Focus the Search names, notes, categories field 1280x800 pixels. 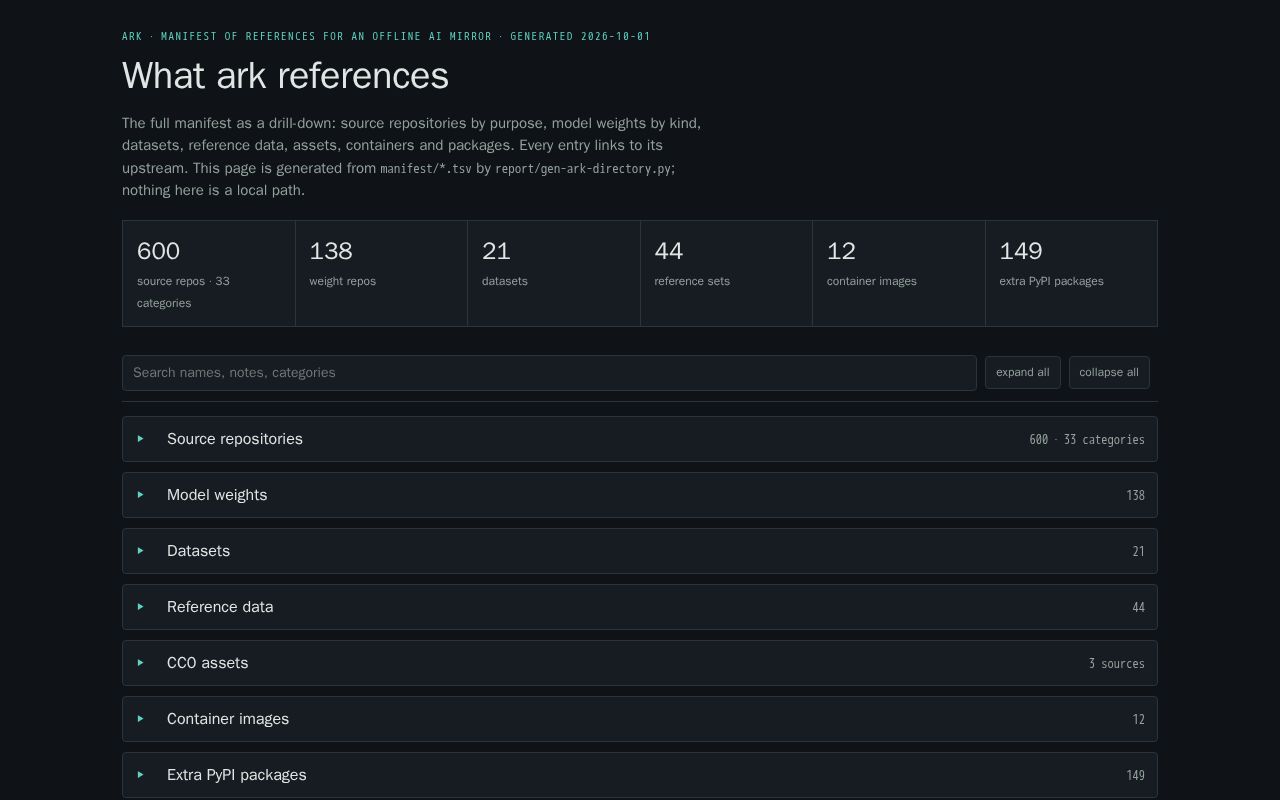point(549,373)
